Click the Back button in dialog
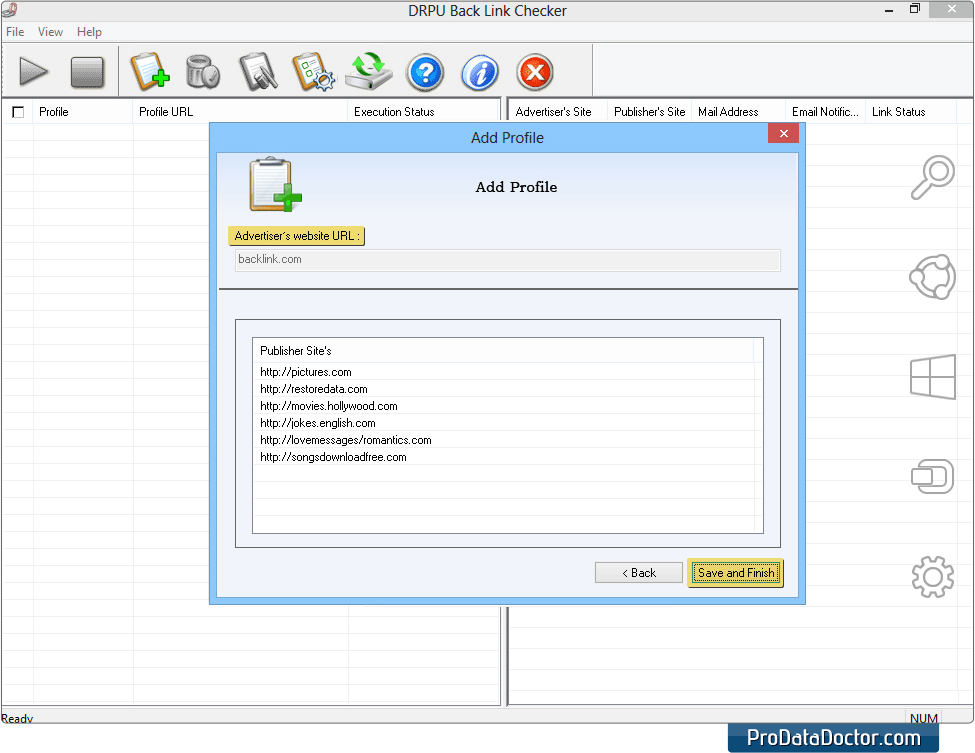Screen dimensions: 975x753 (639, 573)
